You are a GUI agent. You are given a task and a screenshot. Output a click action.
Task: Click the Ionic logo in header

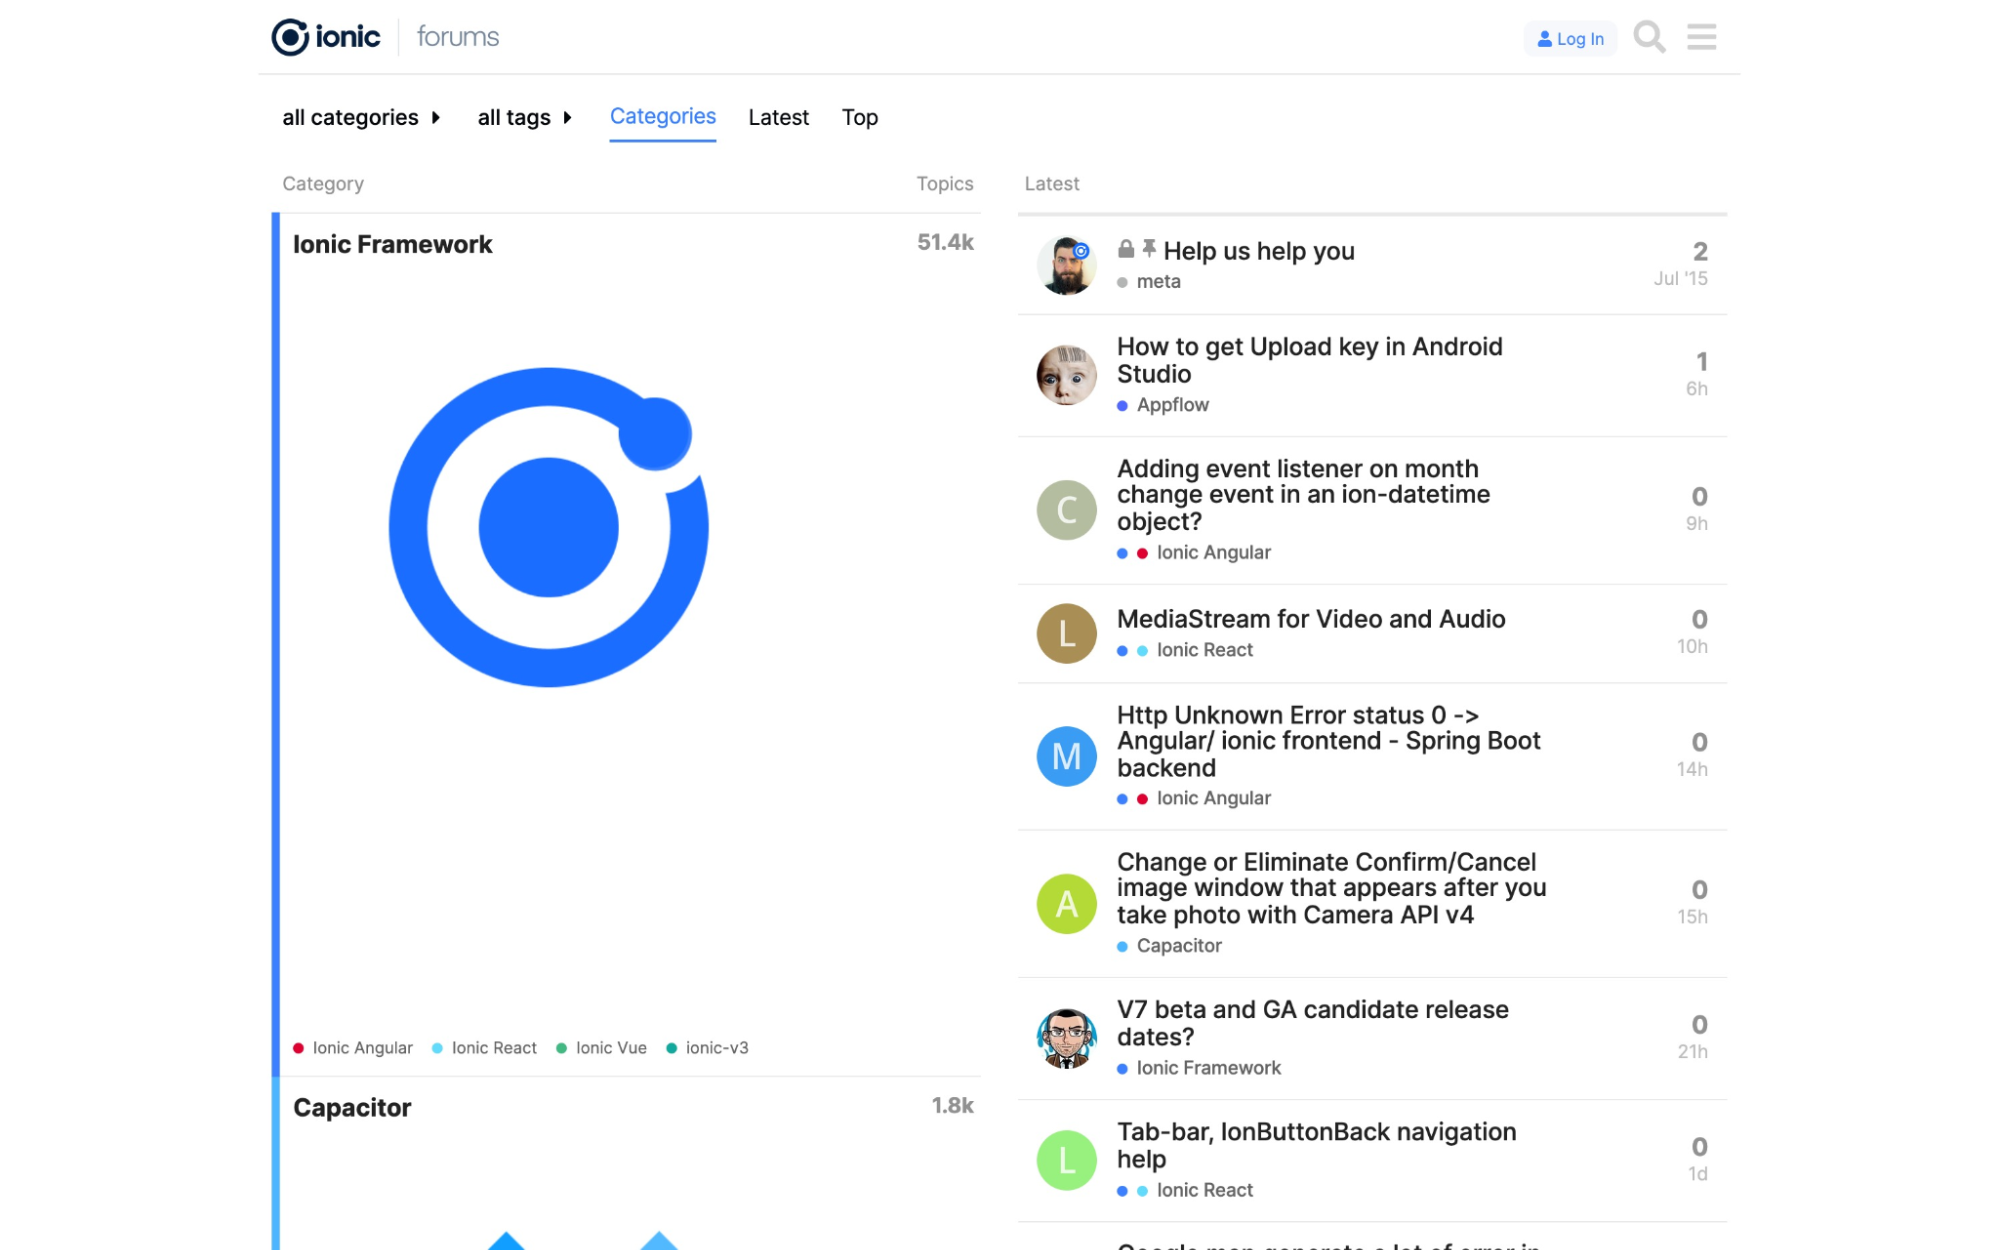(326, 37)
